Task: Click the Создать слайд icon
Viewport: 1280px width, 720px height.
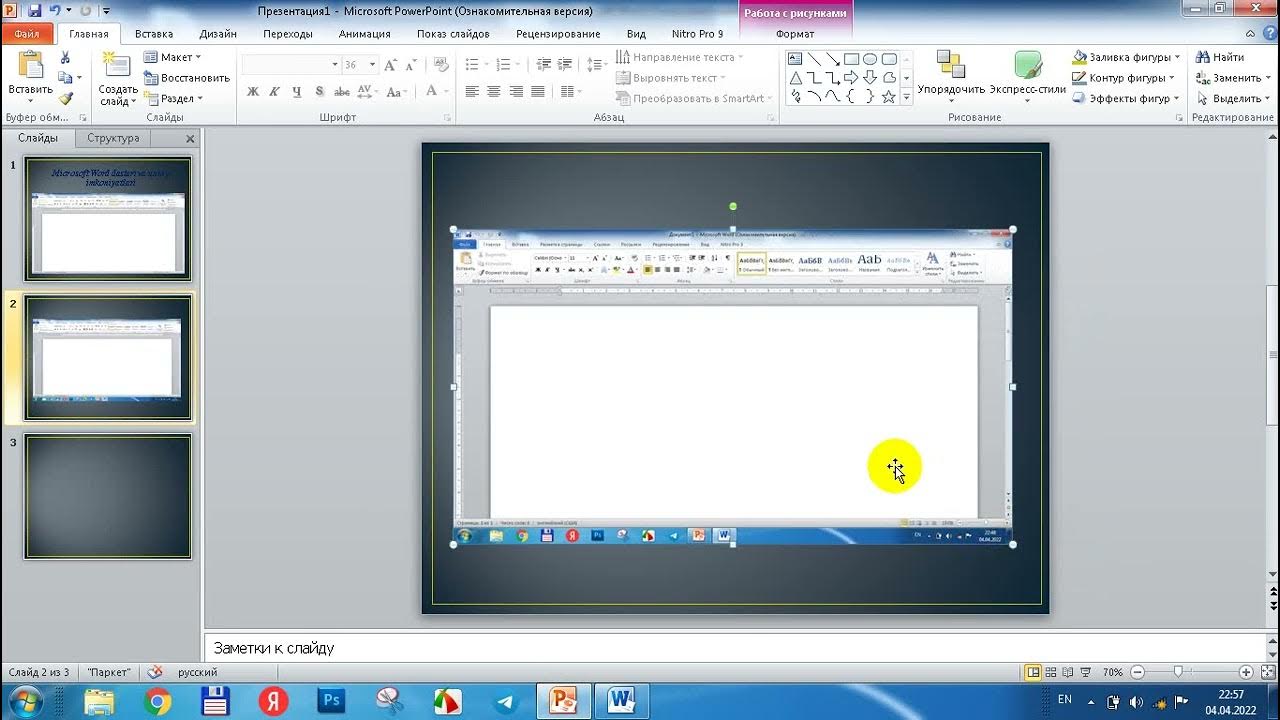Action: coord(118,66)
